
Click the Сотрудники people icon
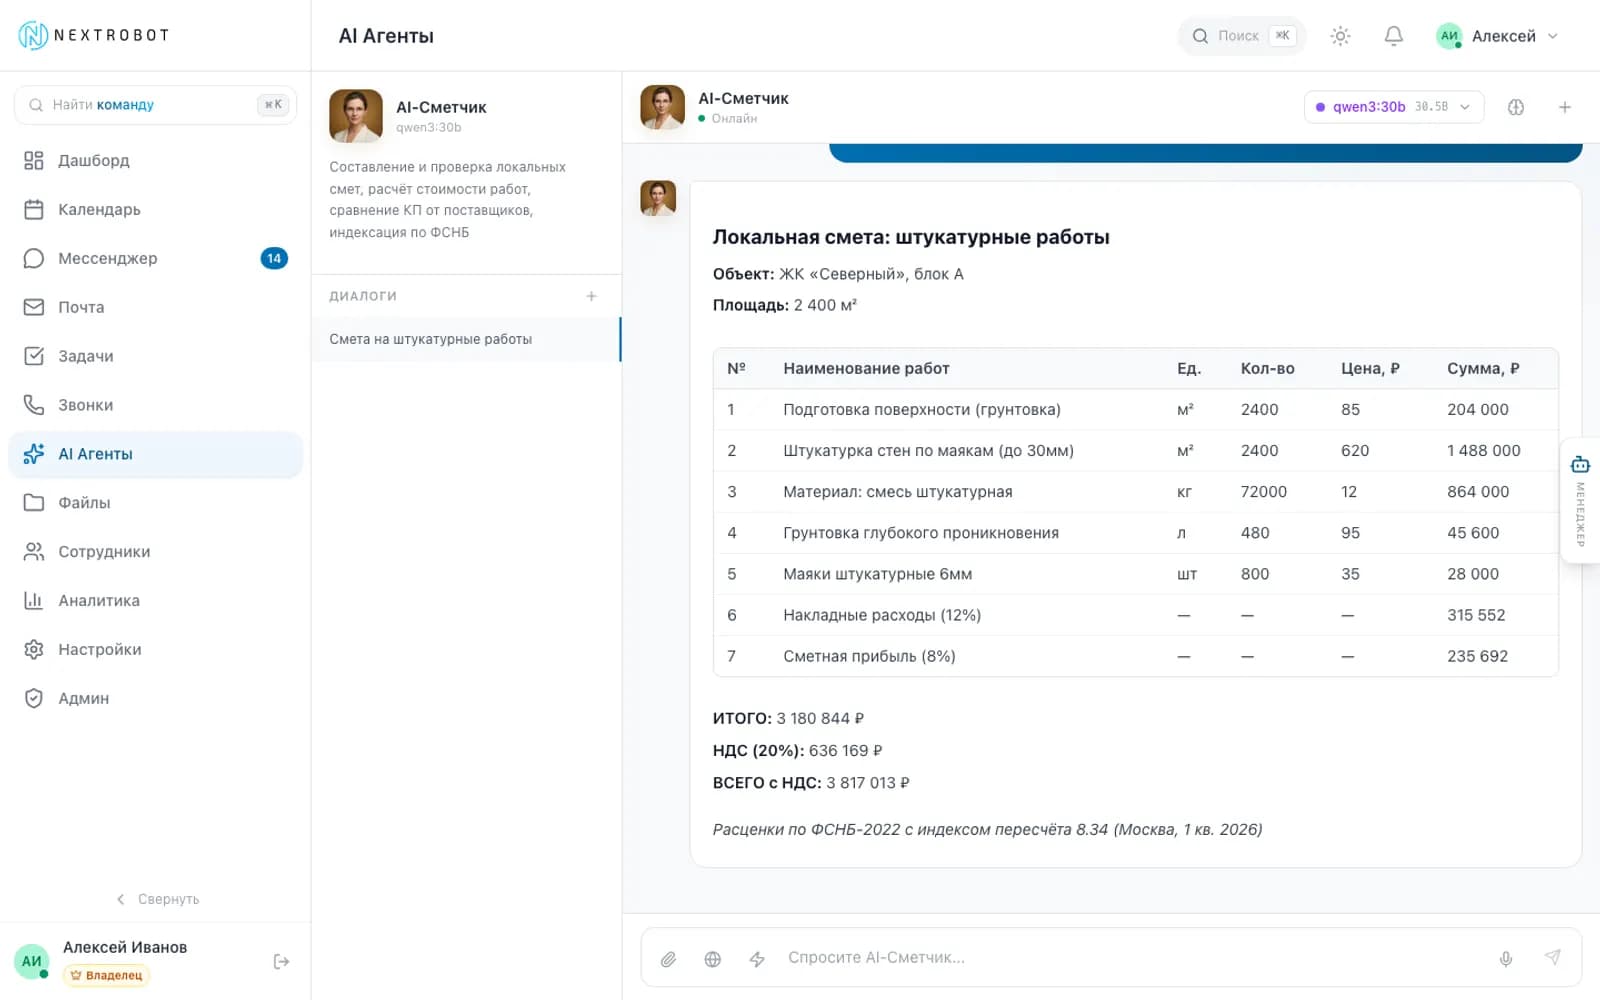34,552
